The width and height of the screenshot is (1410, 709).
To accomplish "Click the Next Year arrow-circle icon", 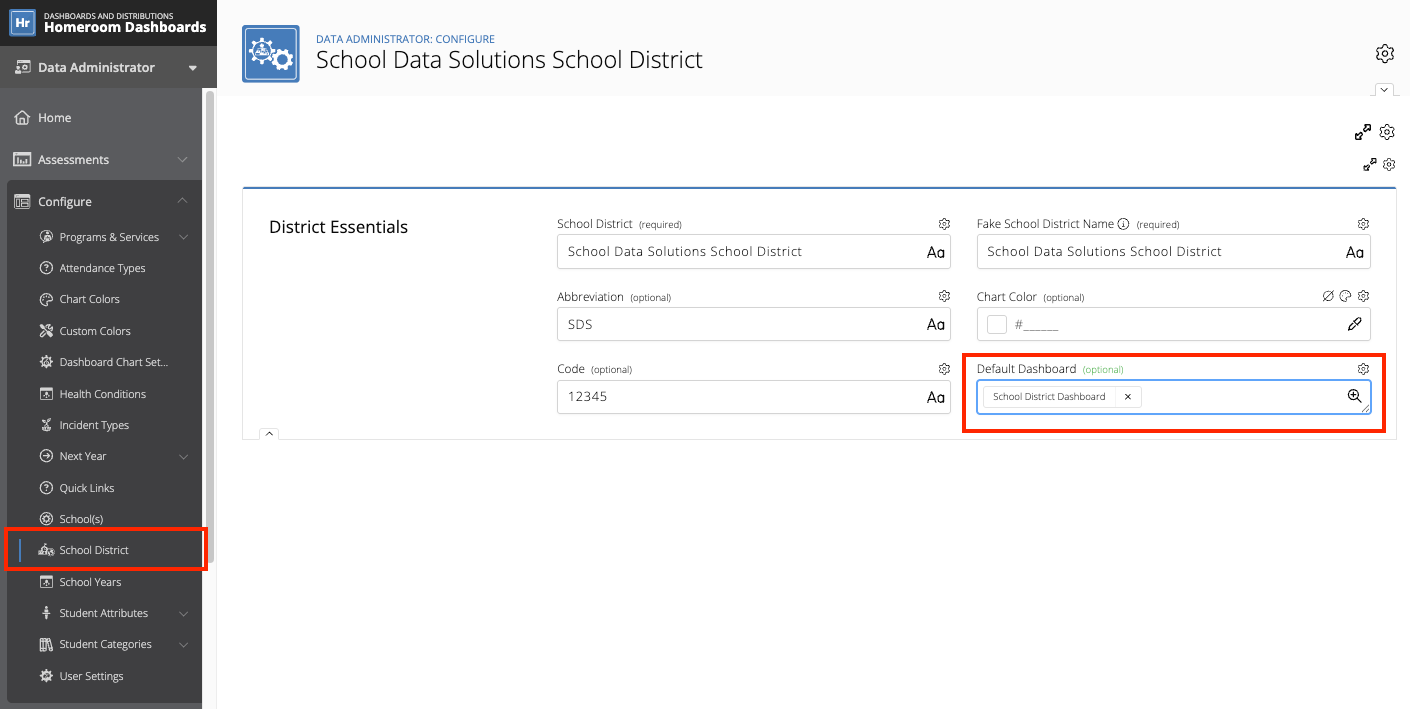I will [x=46, y=456].
